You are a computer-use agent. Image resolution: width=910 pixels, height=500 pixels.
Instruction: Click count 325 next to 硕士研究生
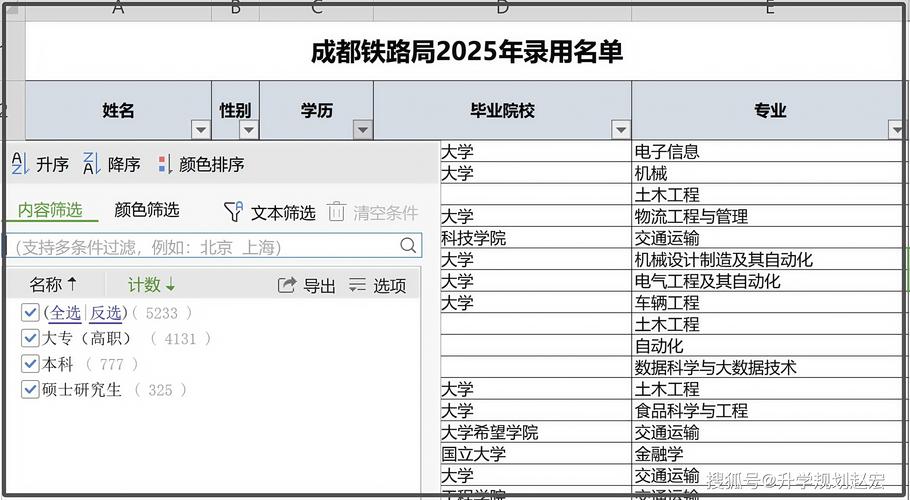pos(160,390)
